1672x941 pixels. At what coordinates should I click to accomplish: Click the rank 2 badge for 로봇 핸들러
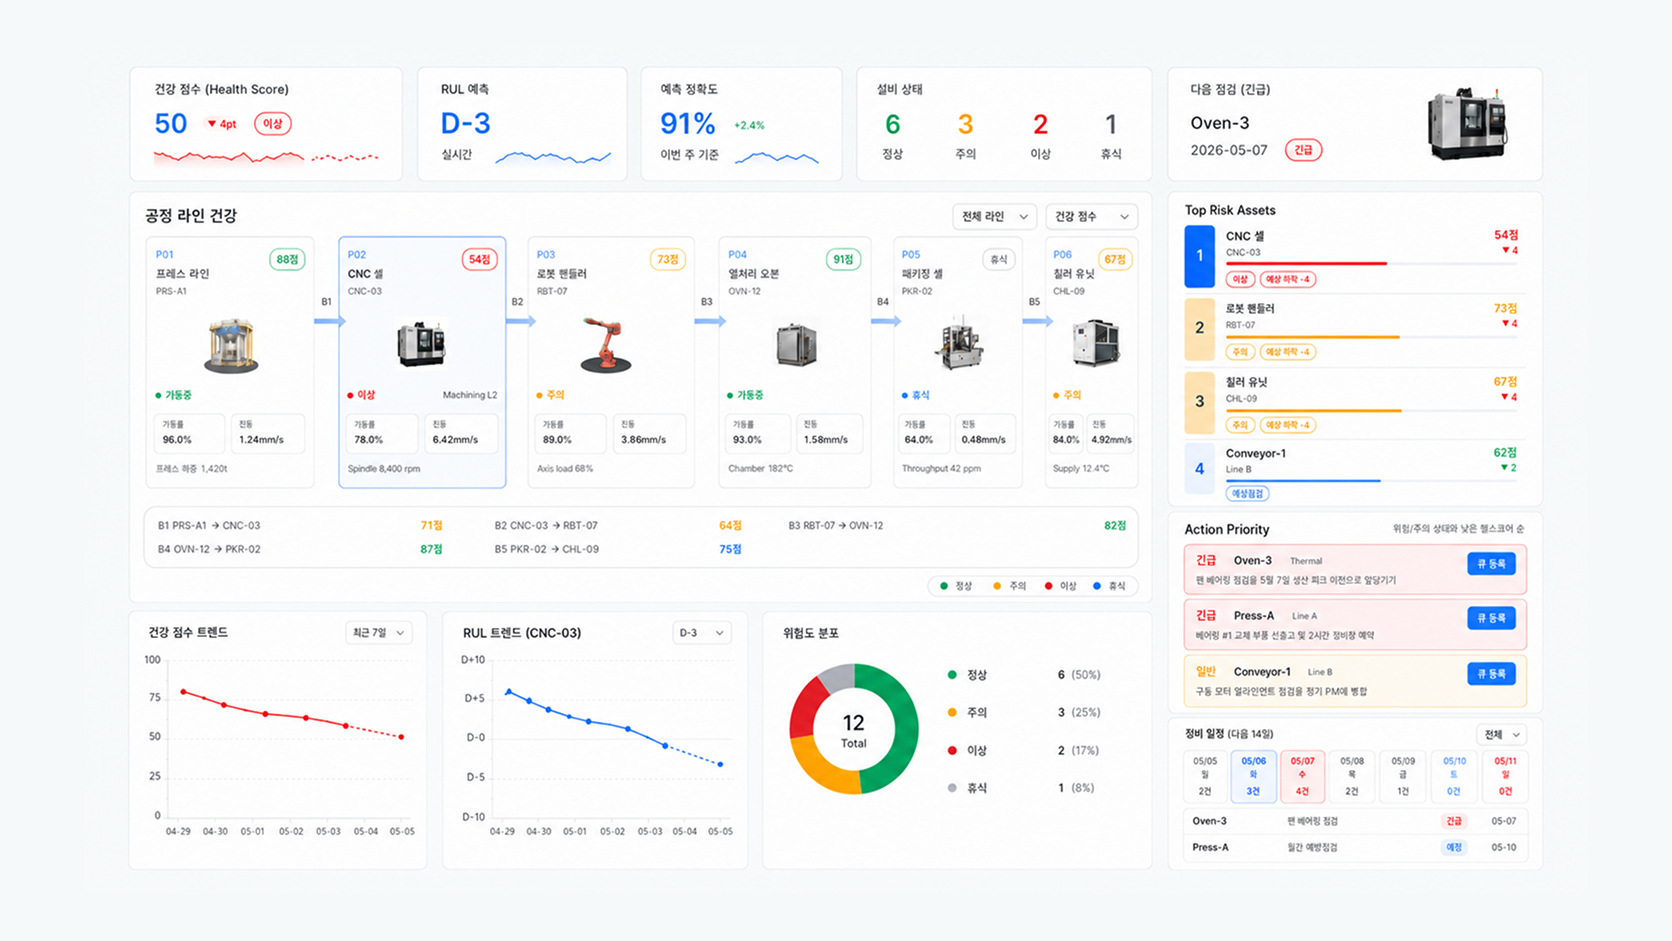point(1199,329)
